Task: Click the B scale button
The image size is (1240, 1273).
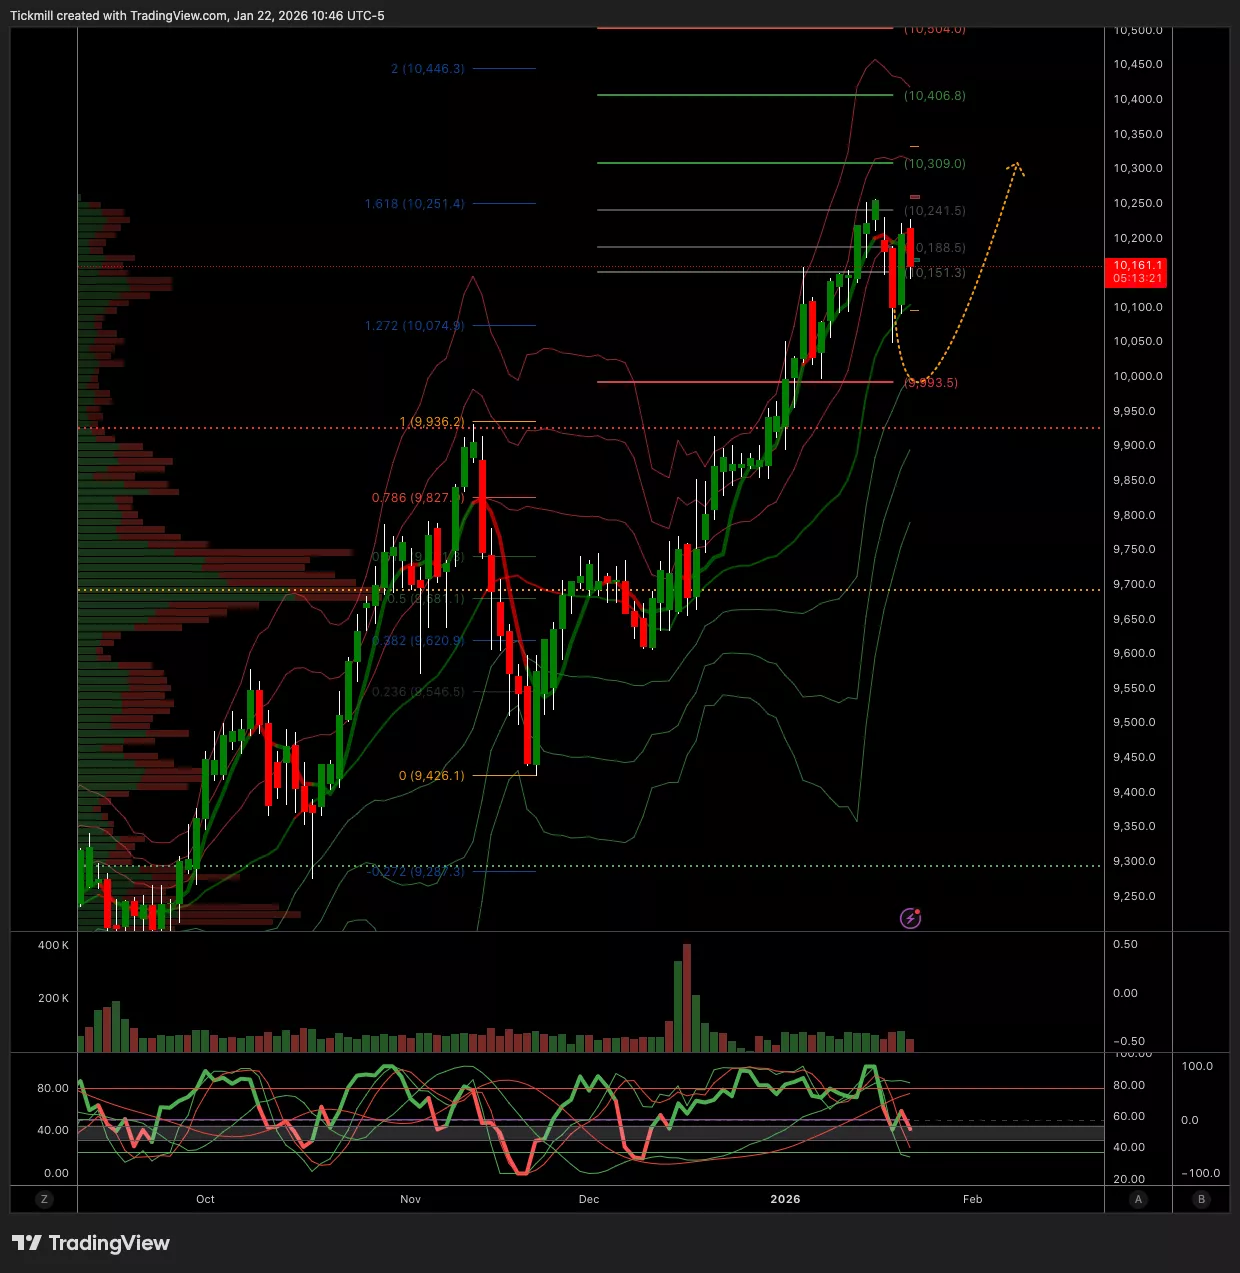Action: (1201, 1199)
